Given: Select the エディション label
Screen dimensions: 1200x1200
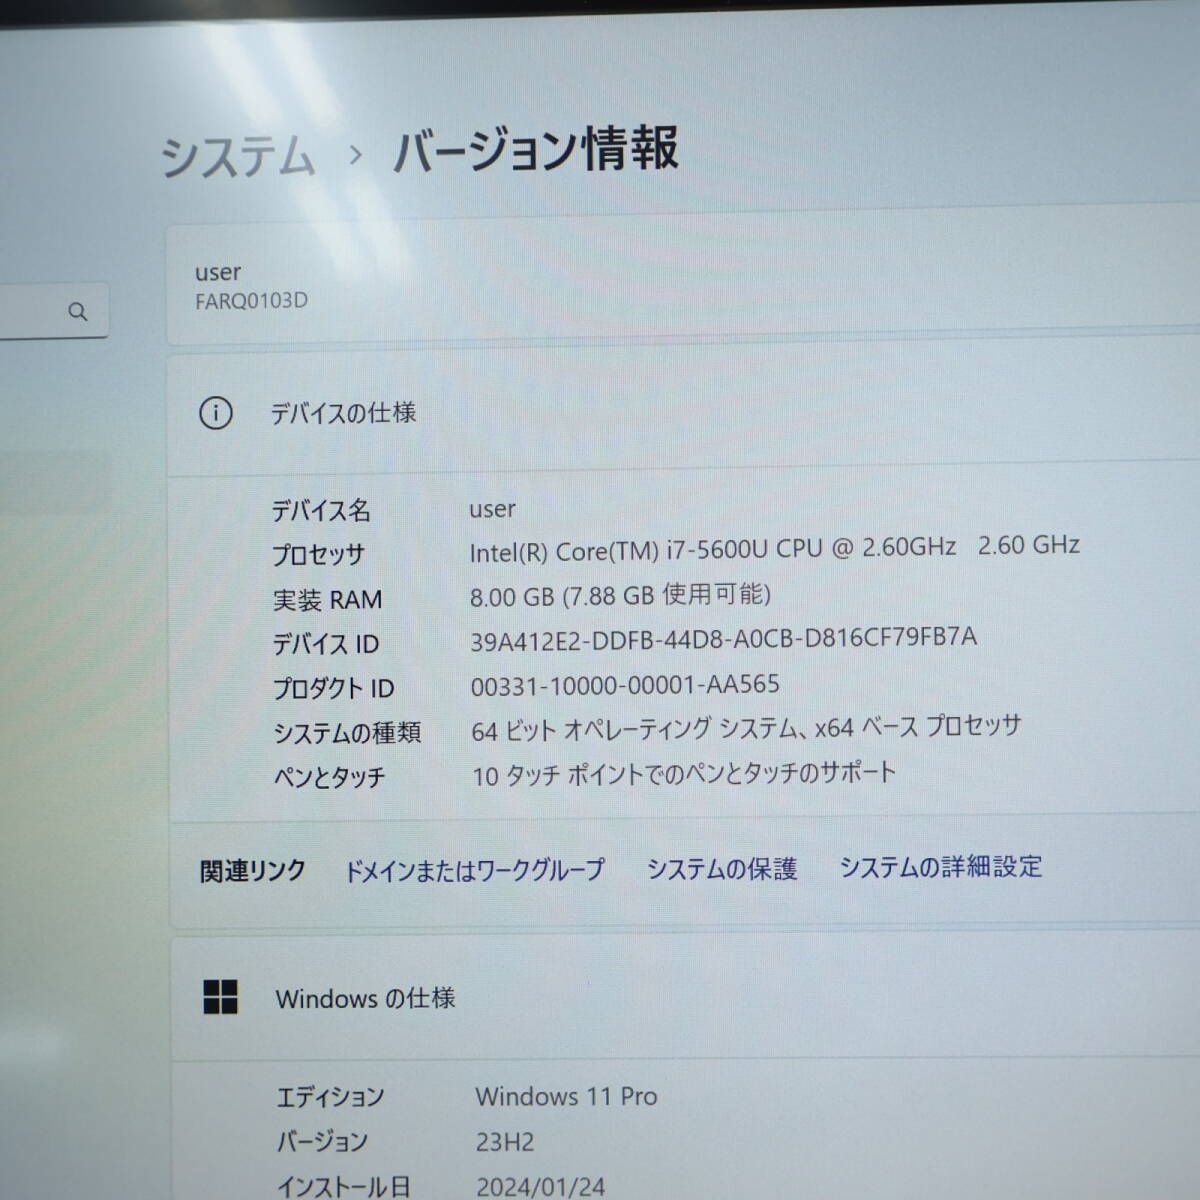Looking at the screenshot, I should click(330, 1097).
